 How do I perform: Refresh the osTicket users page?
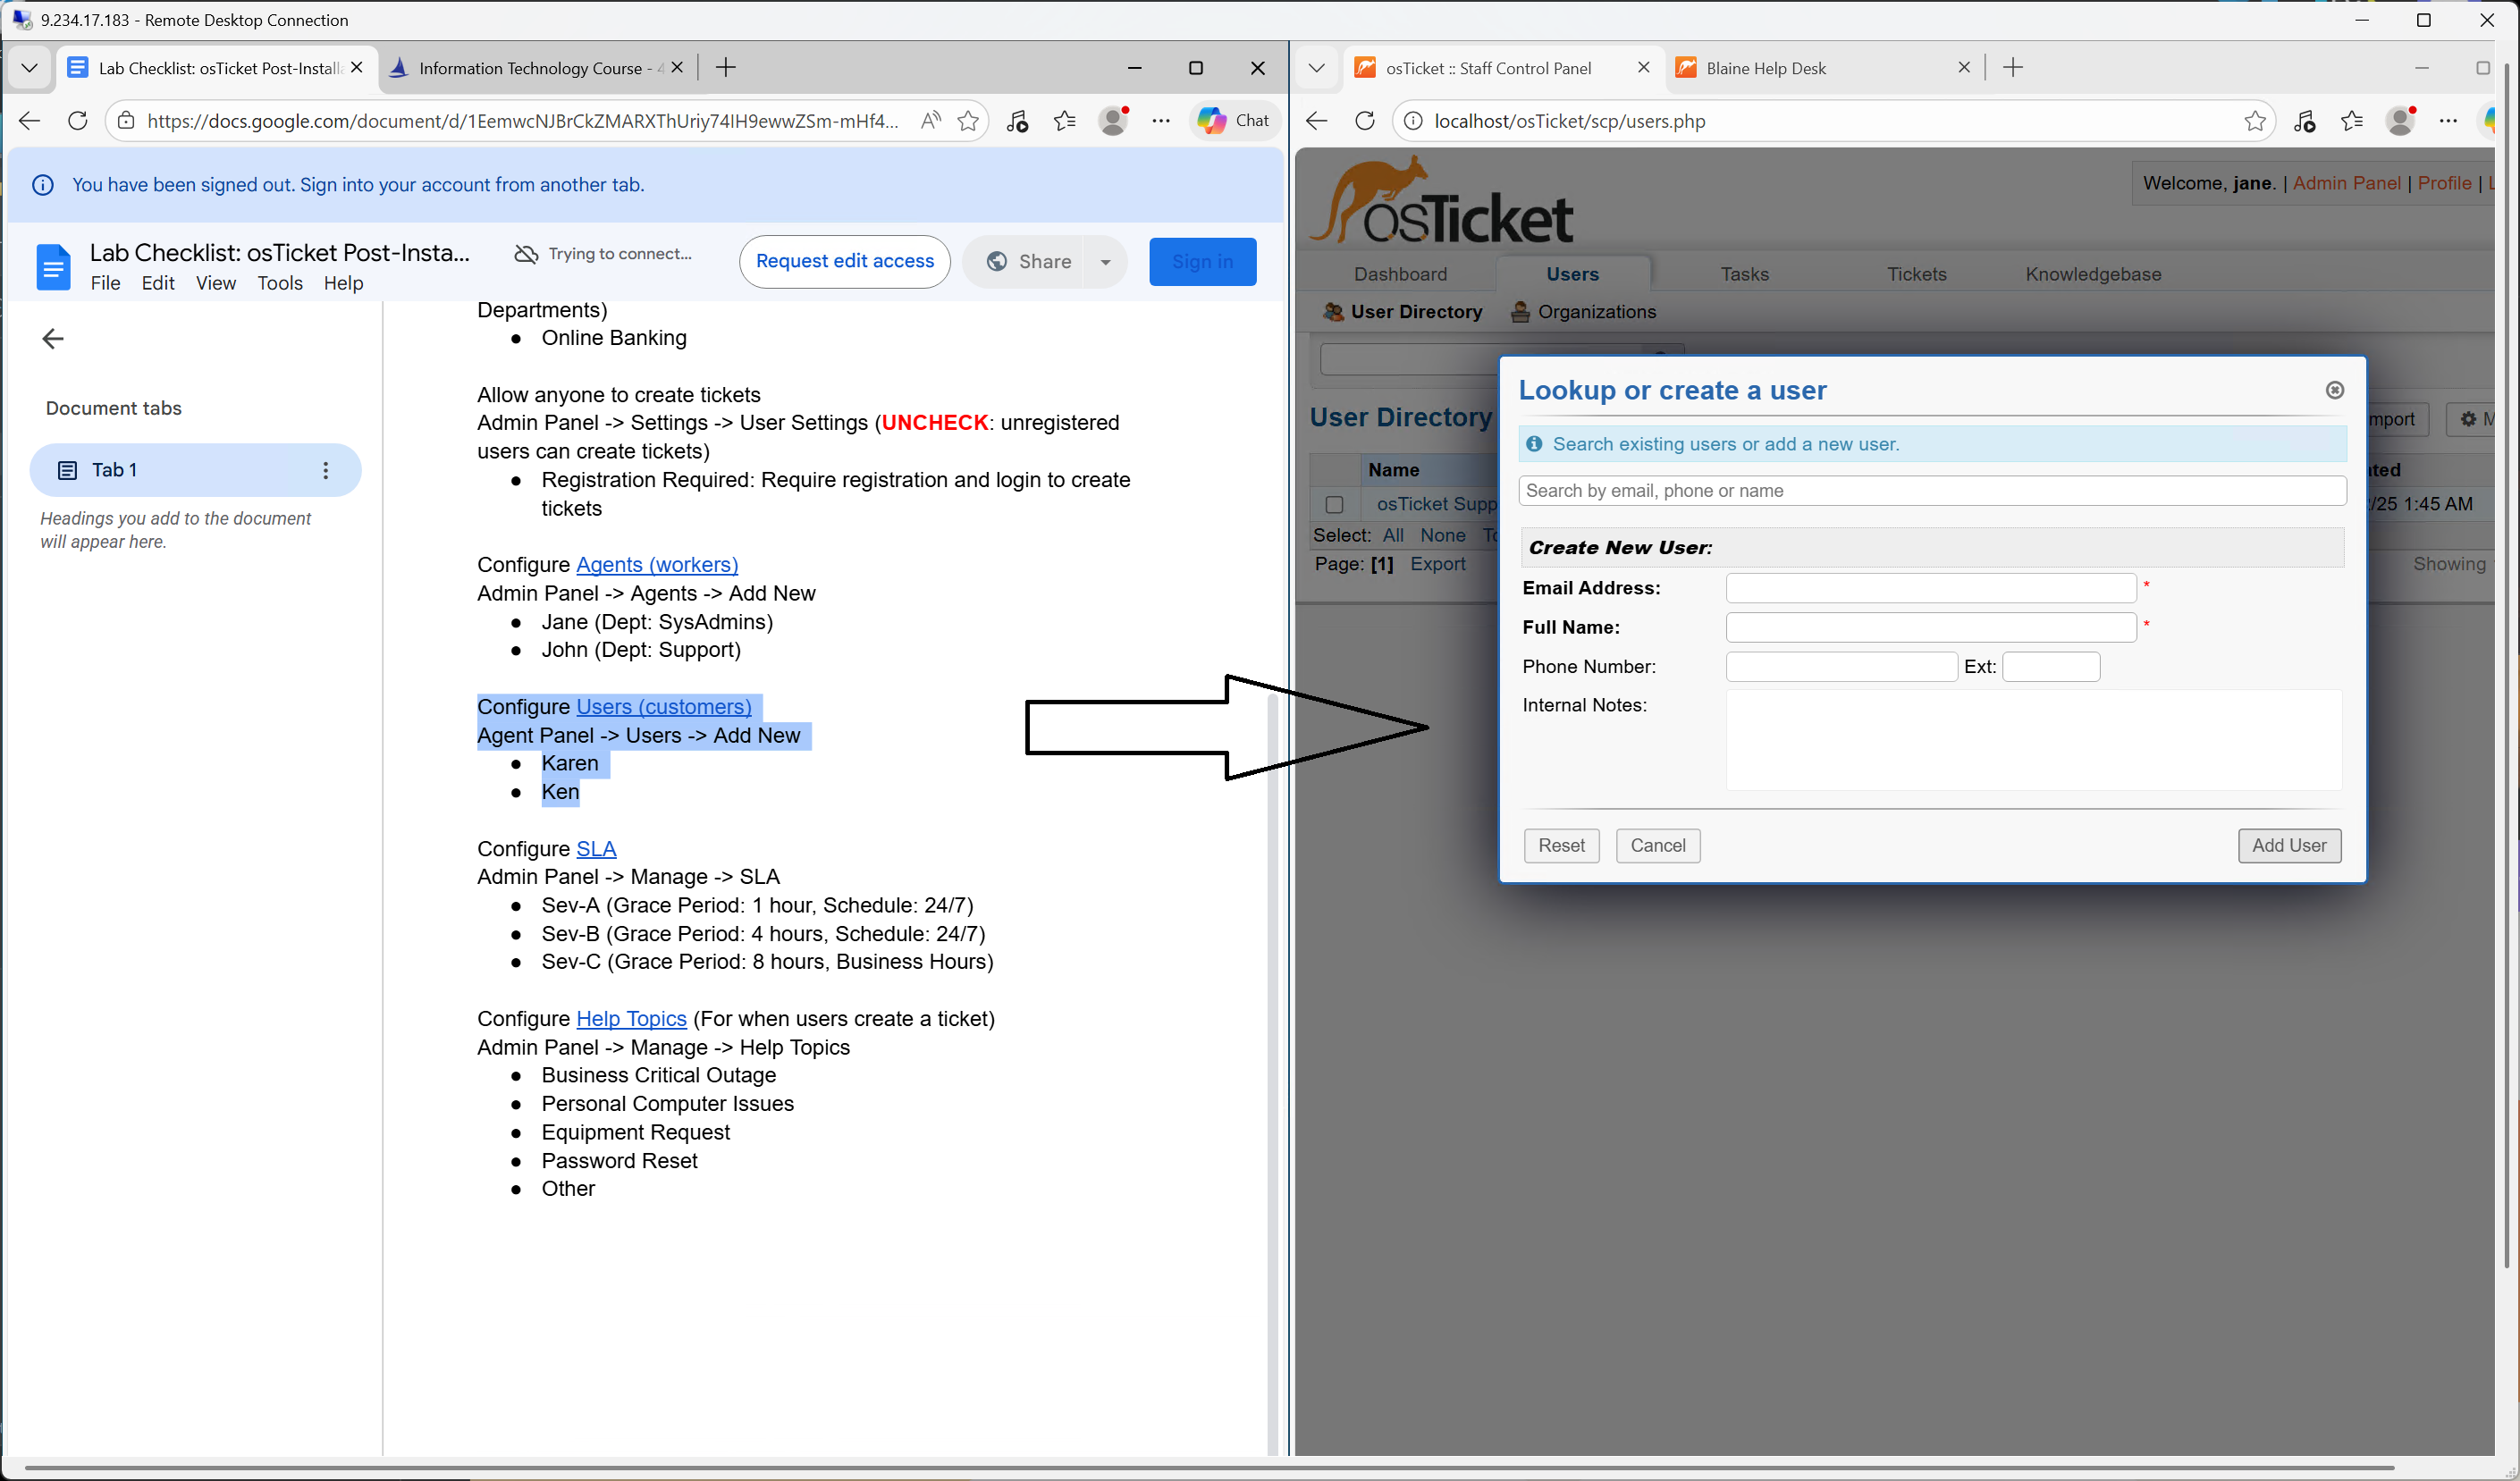click(x=1364, y=121)
